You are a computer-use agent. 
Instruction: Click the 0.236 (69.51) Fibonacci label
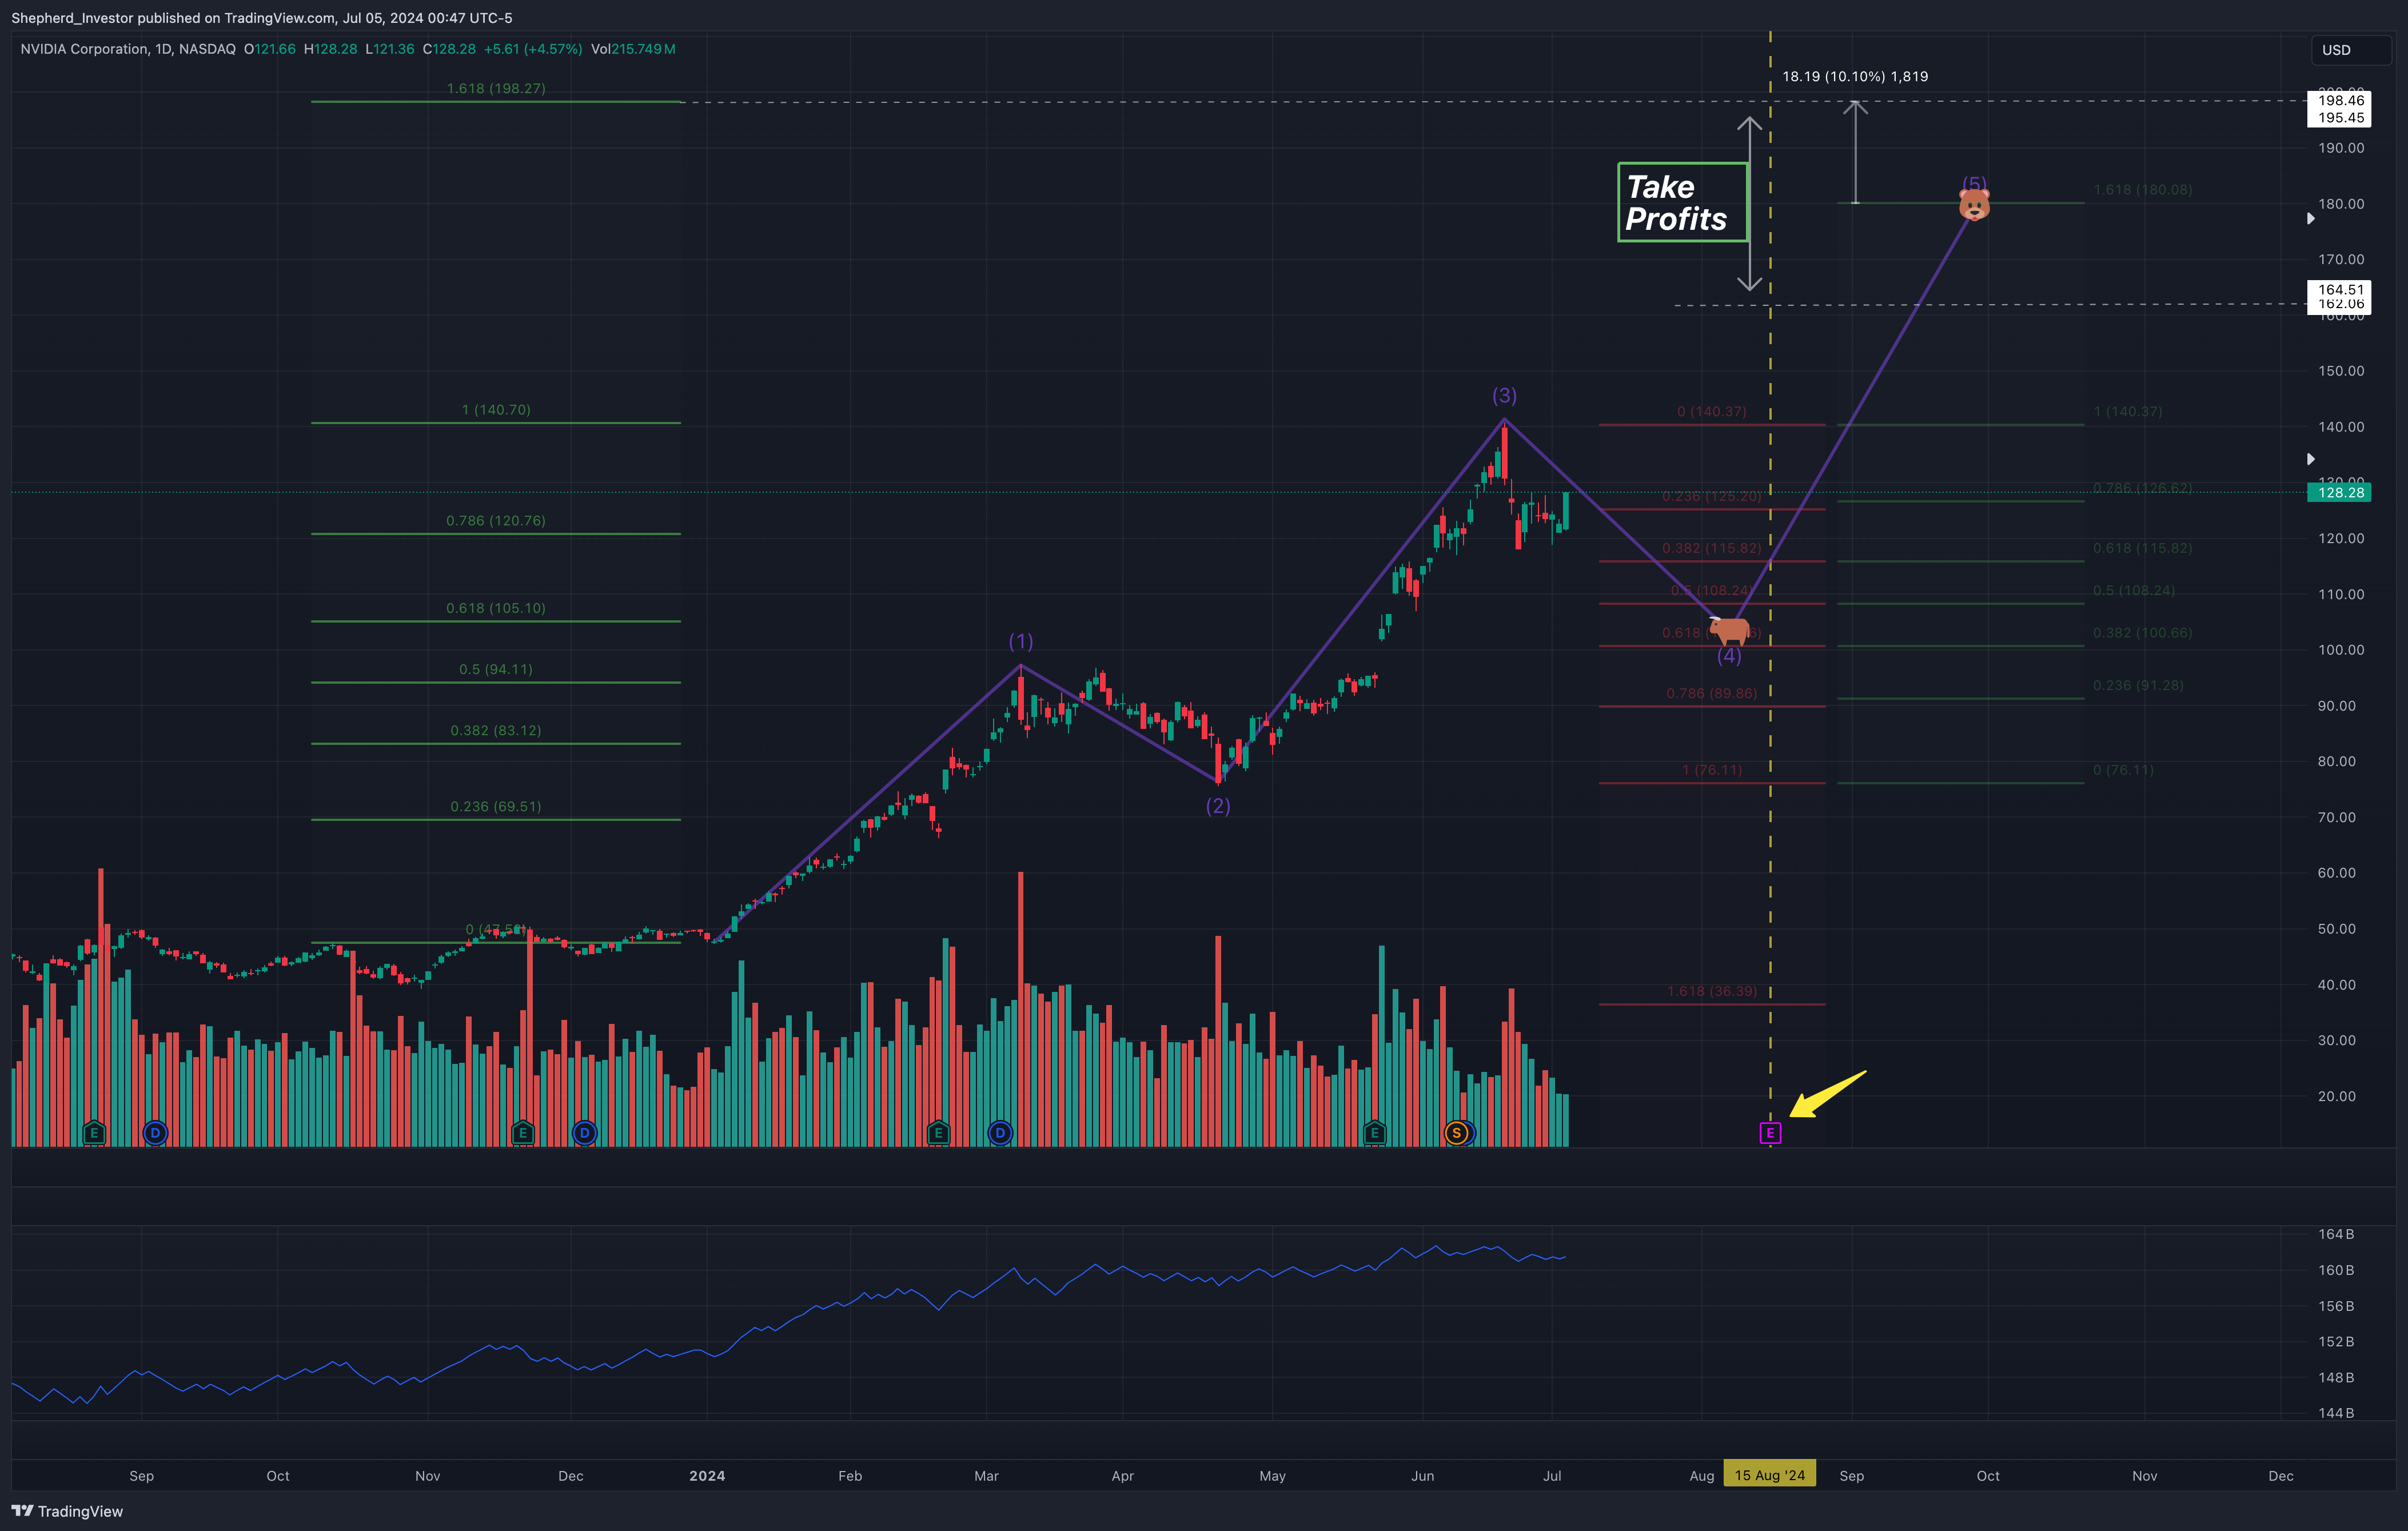(x=496, y=807)
